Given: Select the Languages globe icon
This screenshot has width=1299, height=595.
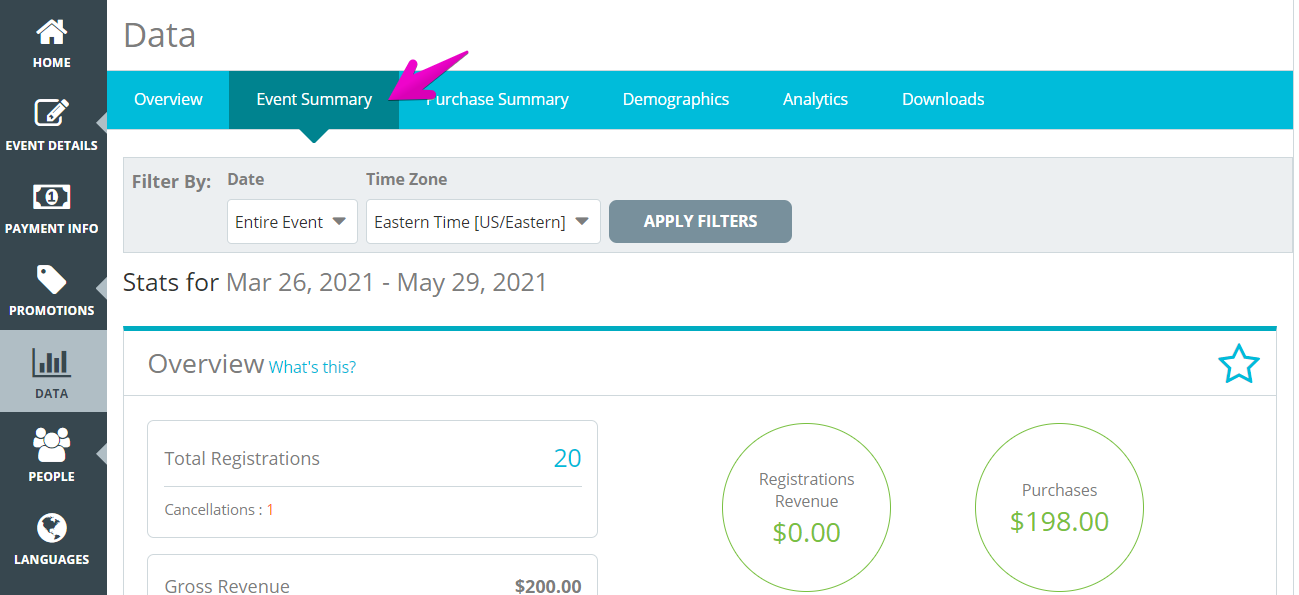Looking at the screenshot, I should pos(52,527).
